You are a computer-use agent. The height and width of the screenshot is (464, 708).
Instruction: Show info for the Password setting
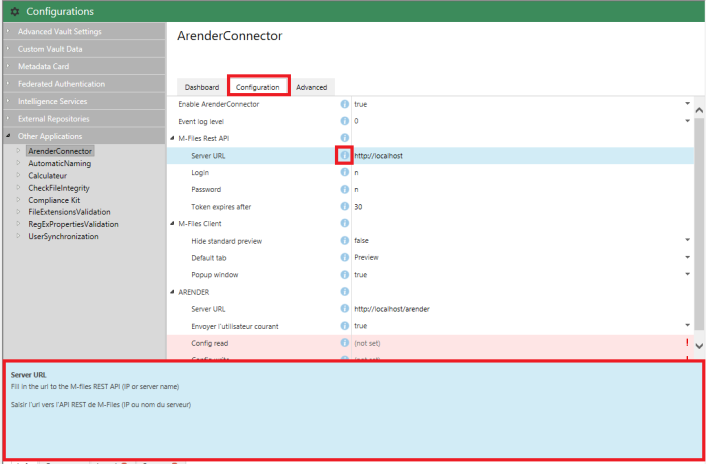pyautogui.click(x=345, y=189)
